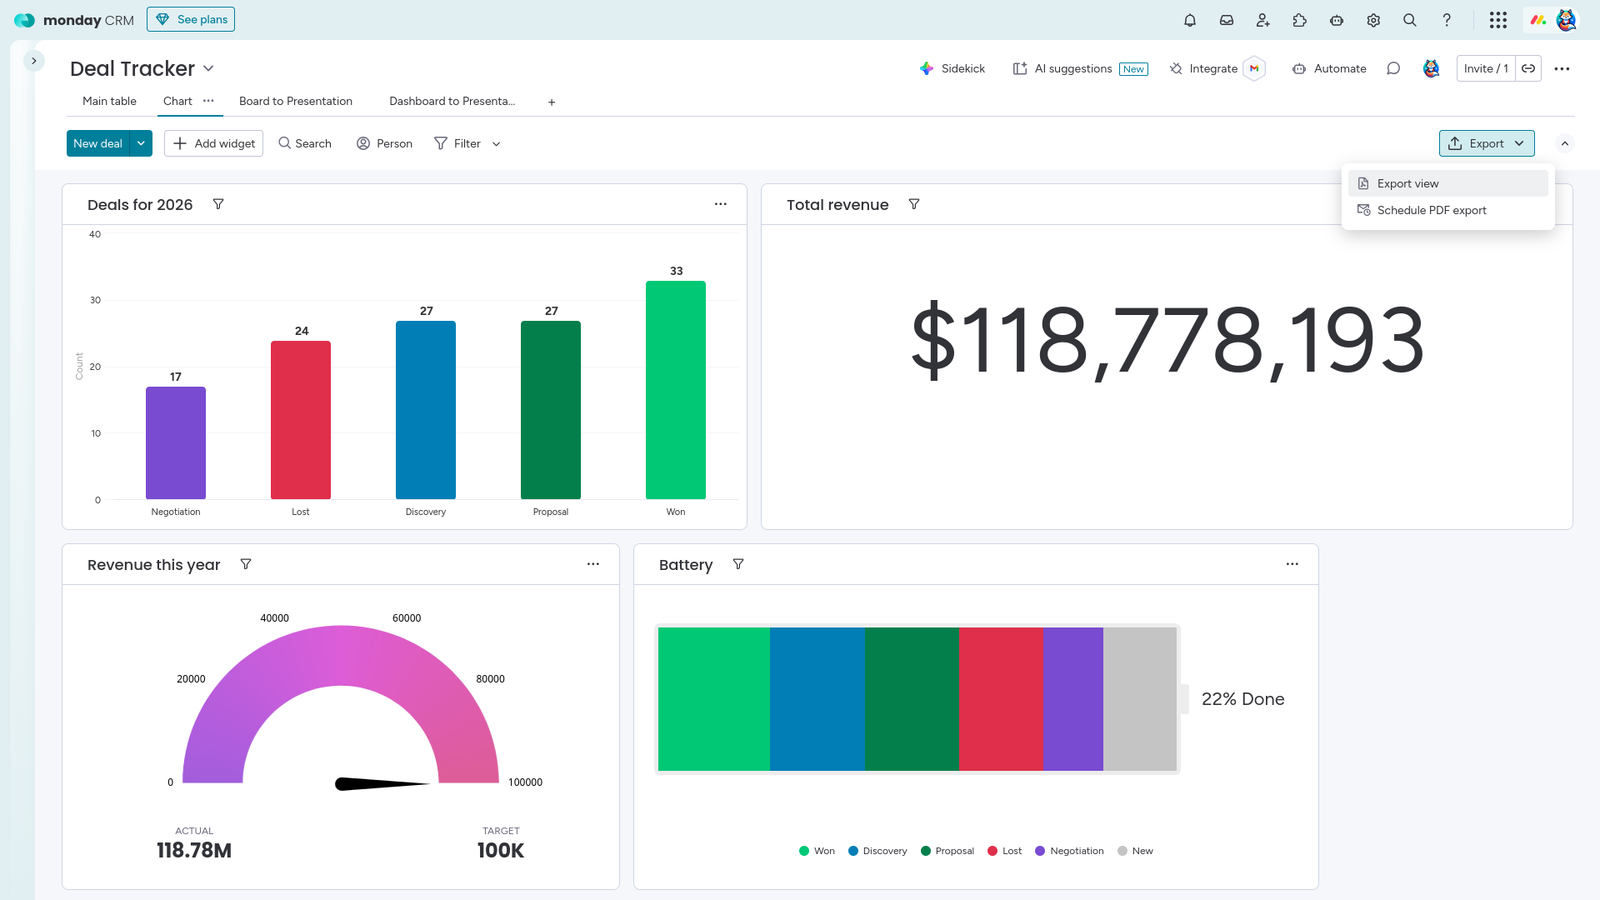This screenshot has width=1600, height=900.
Task: Select Schedule PDF export from the menu
Action: [x=1430, y=210]
